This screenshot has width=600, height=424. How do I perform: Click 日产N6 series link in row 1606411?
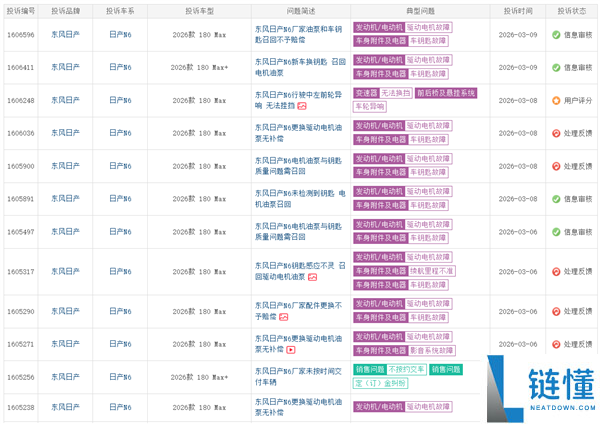pos(120,67)
